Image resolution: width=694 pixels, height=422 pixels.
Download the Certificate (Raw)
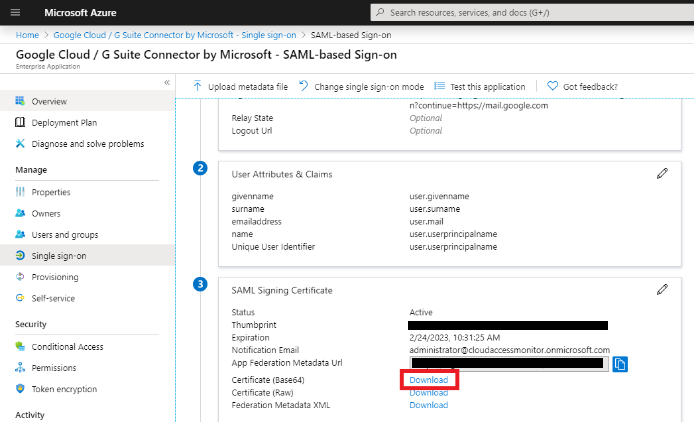click(428, 392)
